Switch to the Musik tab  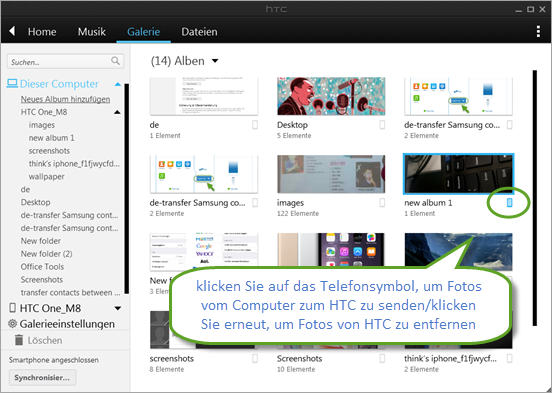pos(92,32)
